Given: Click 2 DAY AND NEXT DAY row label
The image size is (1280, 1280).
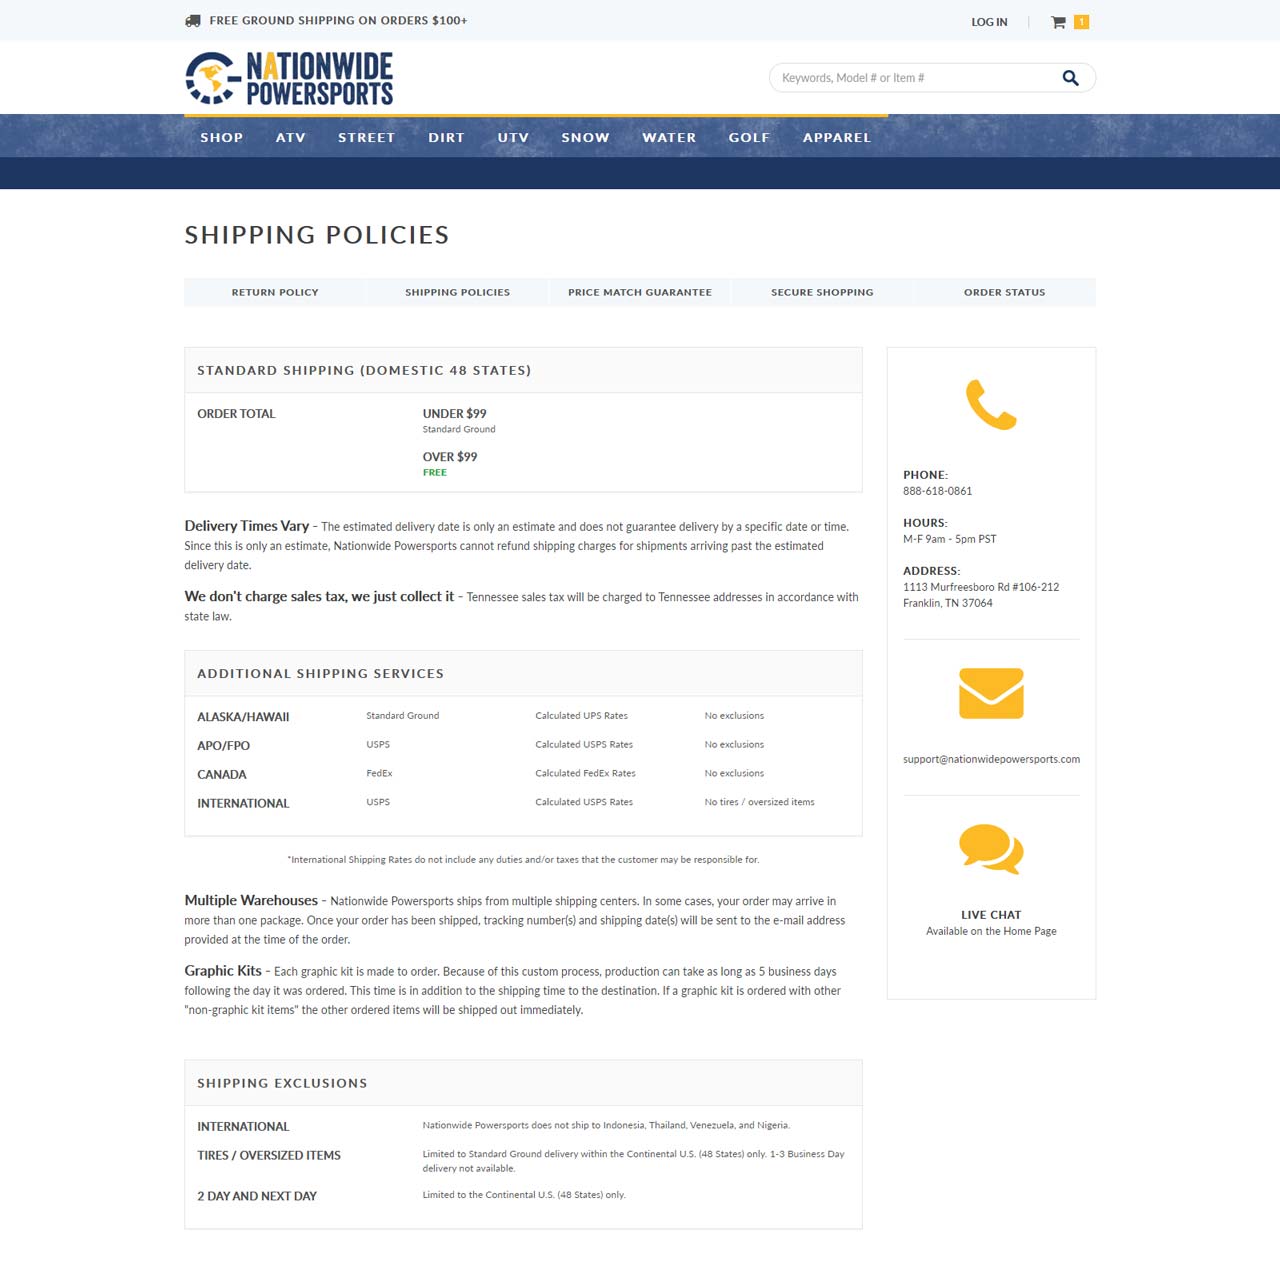Looking at the screenshot, I should click(257, 1196).
